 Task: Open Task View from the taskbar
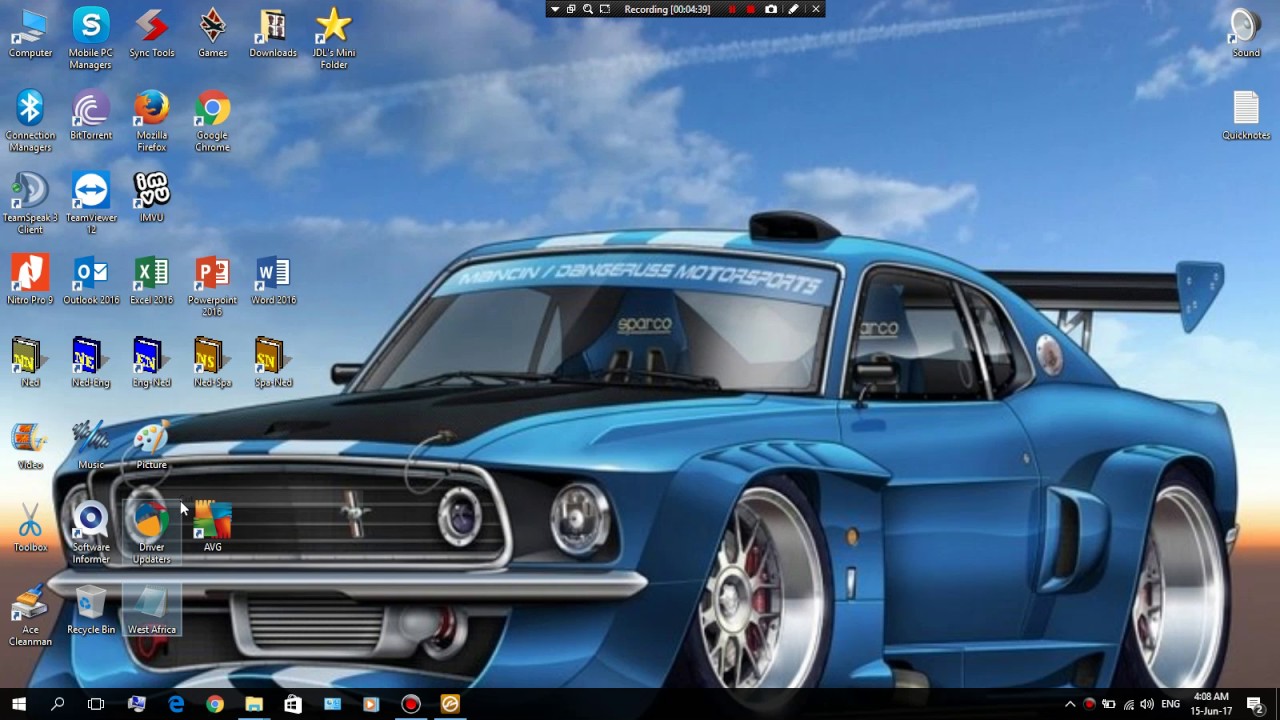[x=96, y=704]
